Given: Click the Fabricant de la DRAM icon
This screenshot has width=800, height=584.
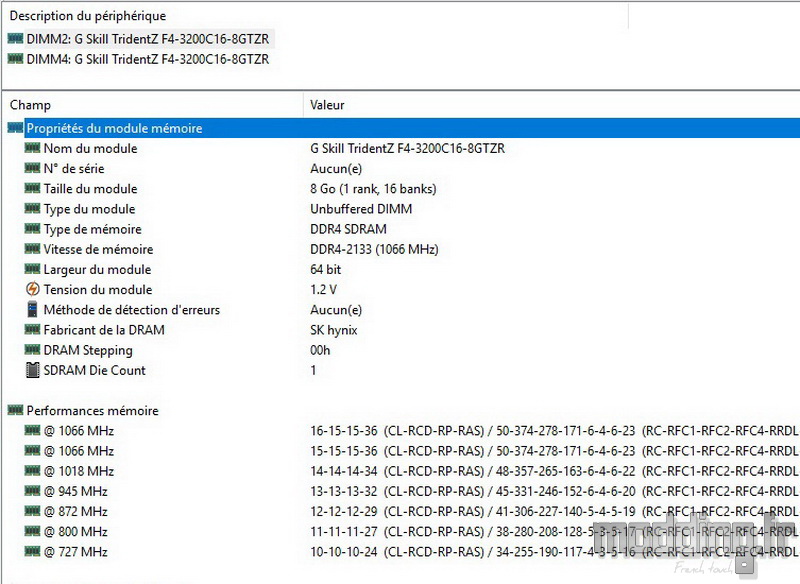Looking at the screenshot, I should [x=32, y=329].
